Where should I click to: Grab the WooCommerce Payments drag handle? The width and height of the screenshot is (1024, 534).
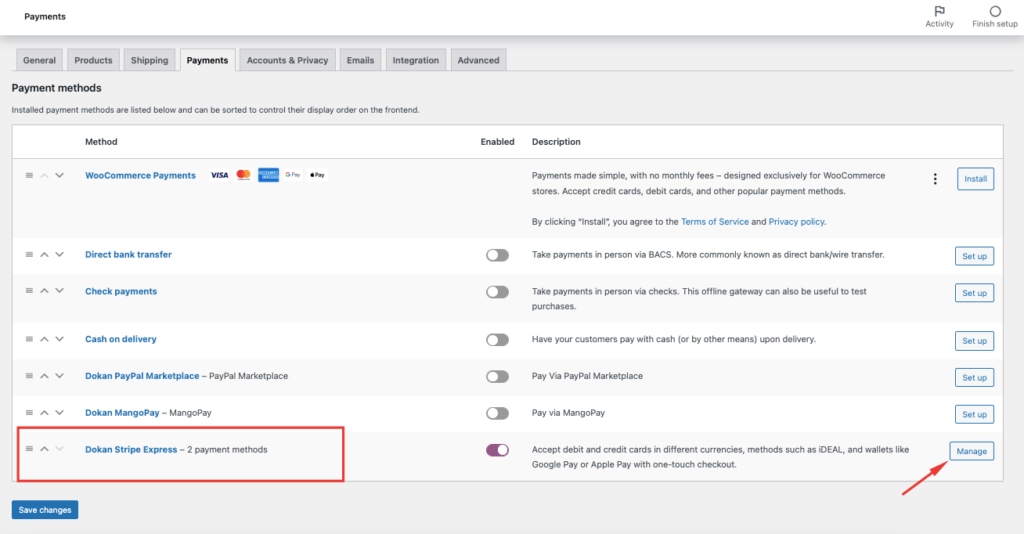pos(29,176)
